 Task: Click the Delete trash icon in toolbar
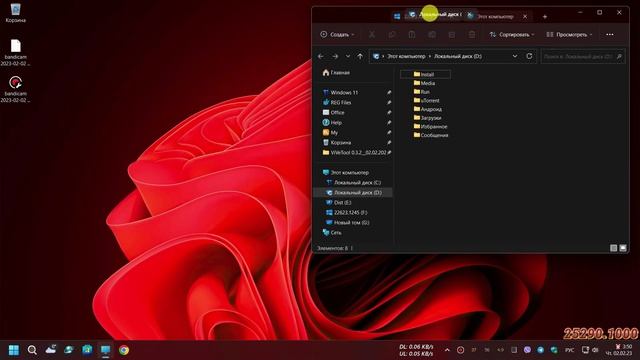[x=472, y=35]
